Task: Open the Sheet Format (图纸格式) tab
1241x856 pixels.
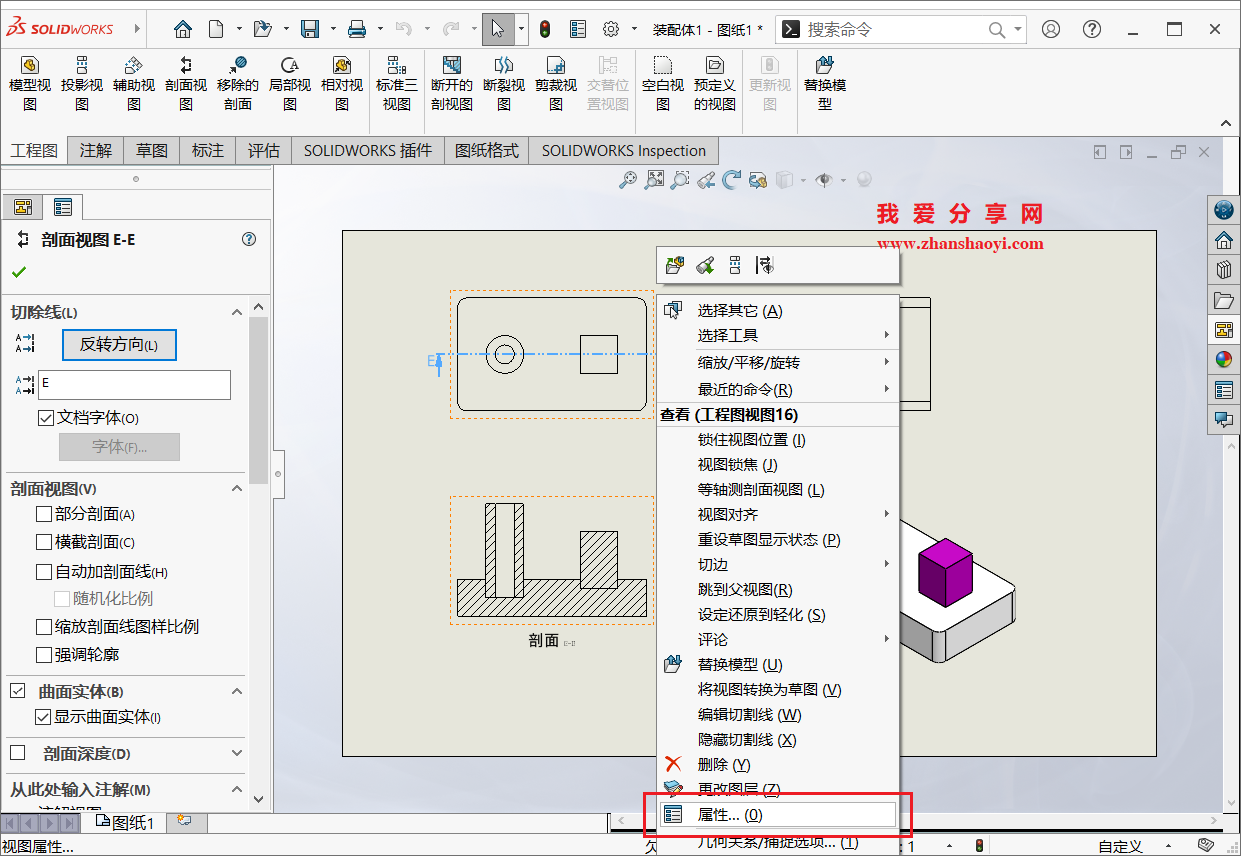Action: click(487, 151)
